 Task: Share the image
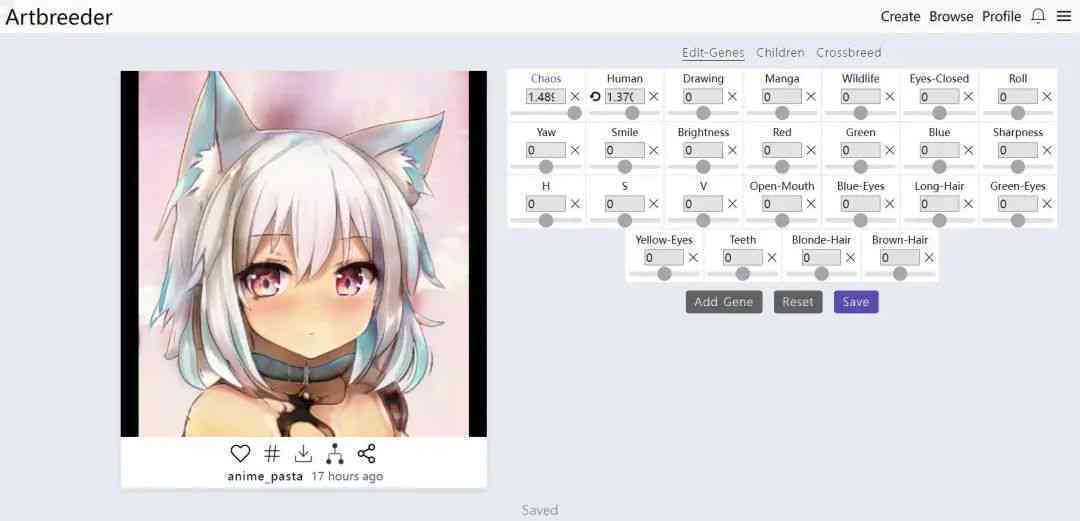(x=366, y=453)
